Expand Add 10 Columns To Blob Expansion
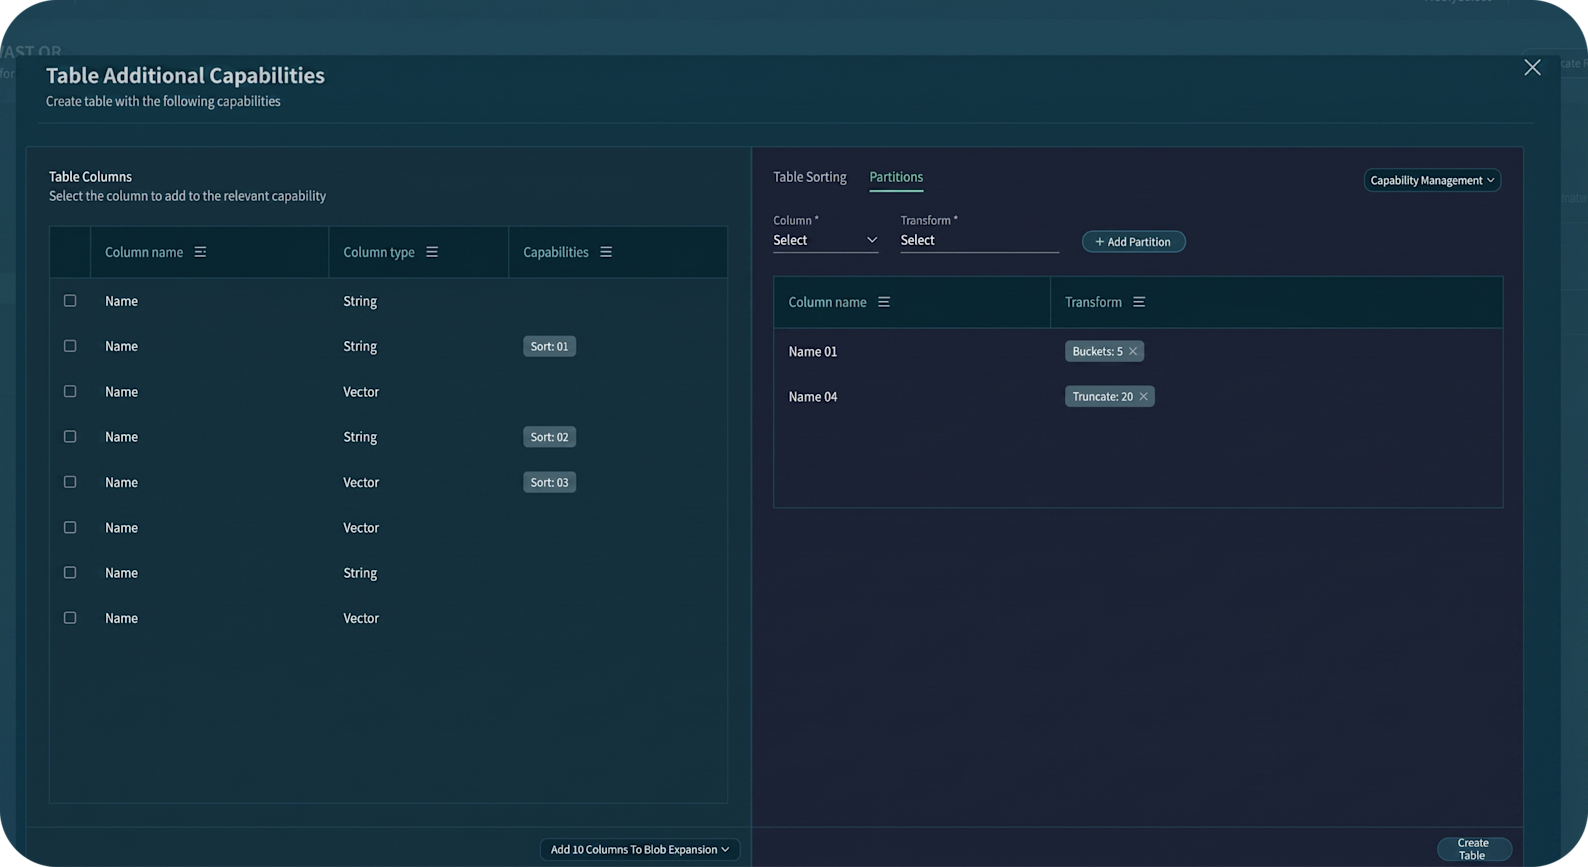The width and height of the screenshot is (1588, 867). point(640,849)
